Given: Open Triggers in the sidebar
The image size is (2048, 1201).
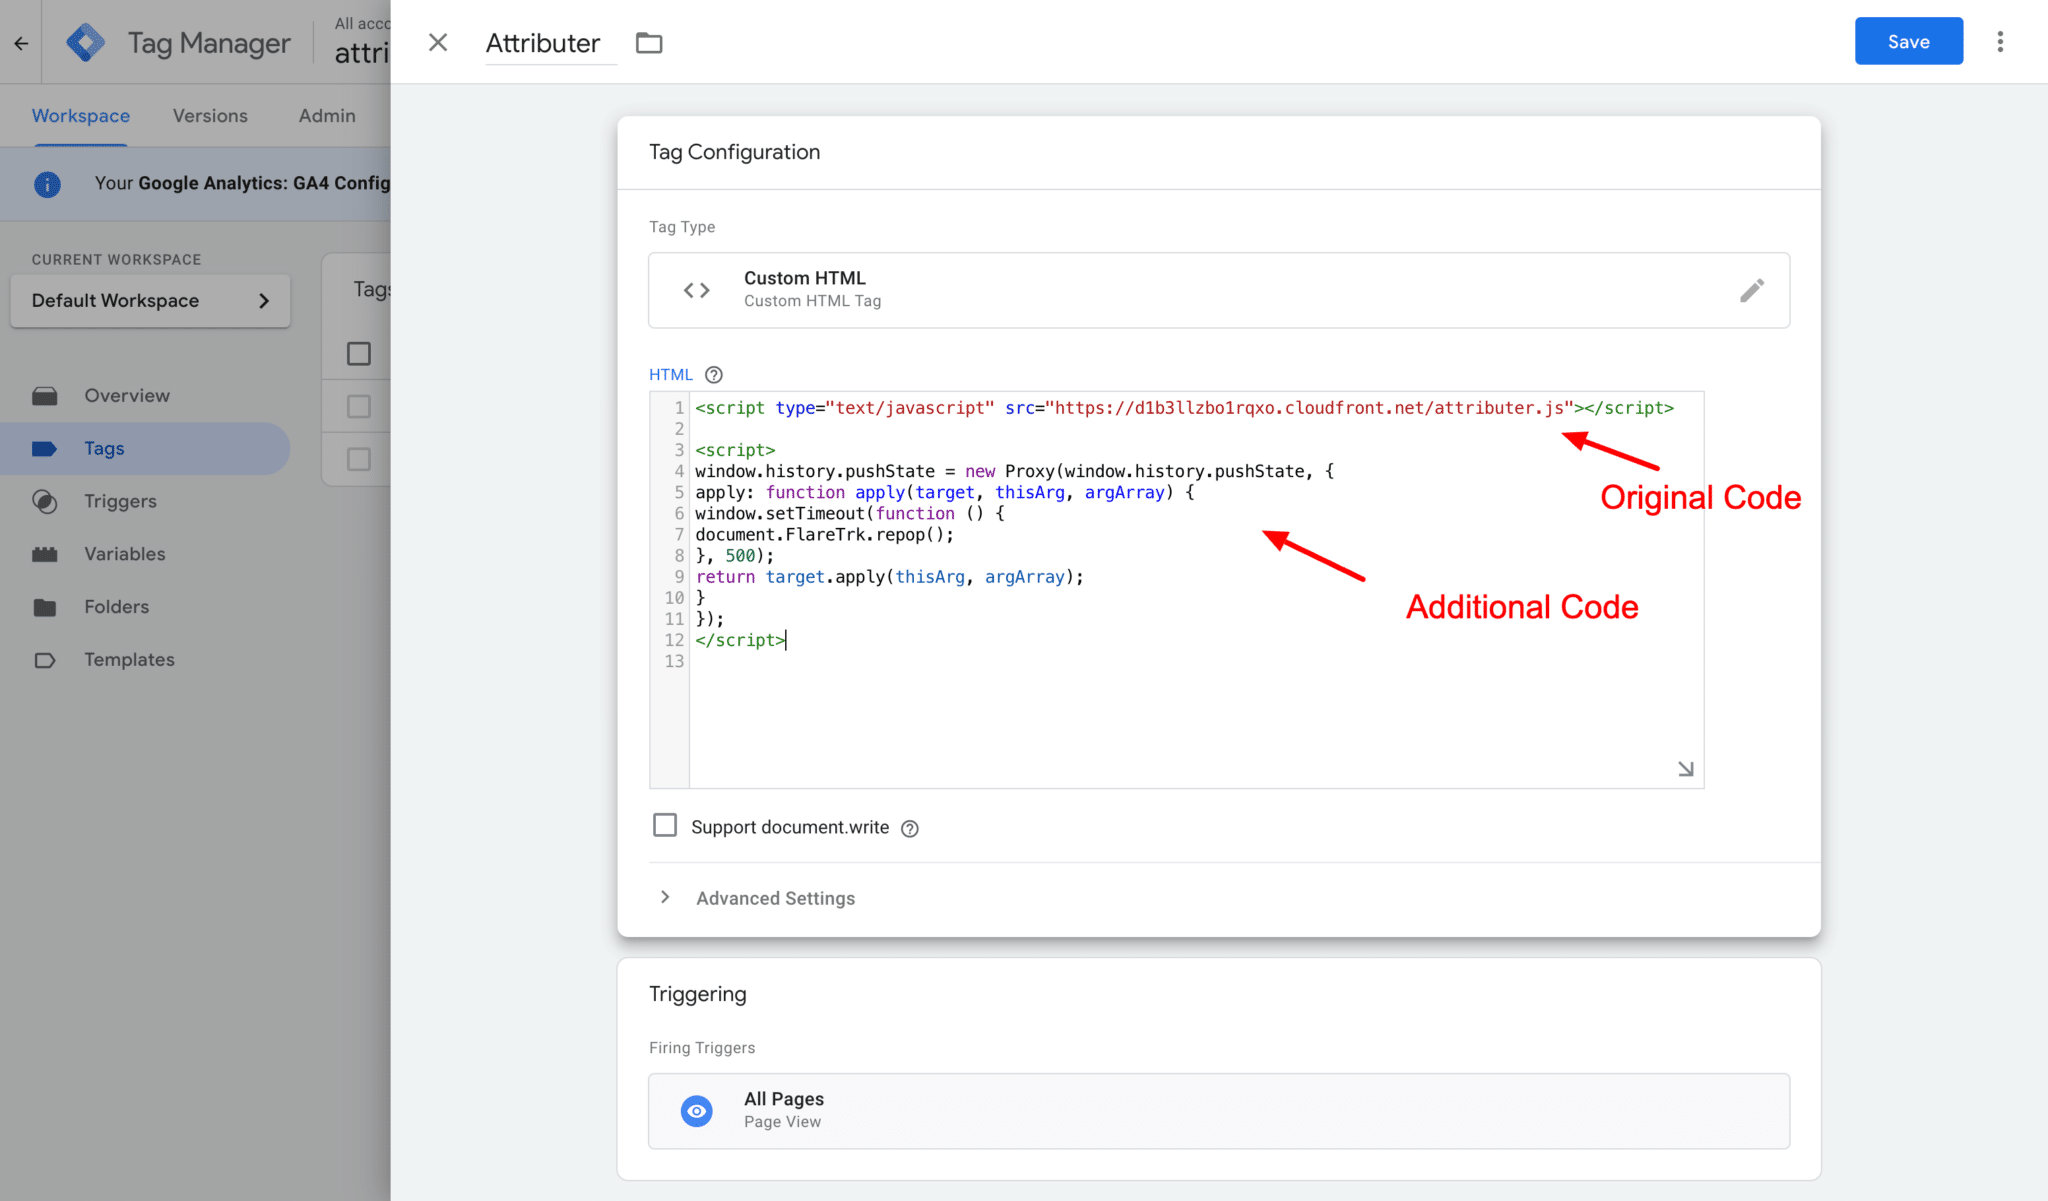Looking at the screenshot, I should tap(120, 502).
